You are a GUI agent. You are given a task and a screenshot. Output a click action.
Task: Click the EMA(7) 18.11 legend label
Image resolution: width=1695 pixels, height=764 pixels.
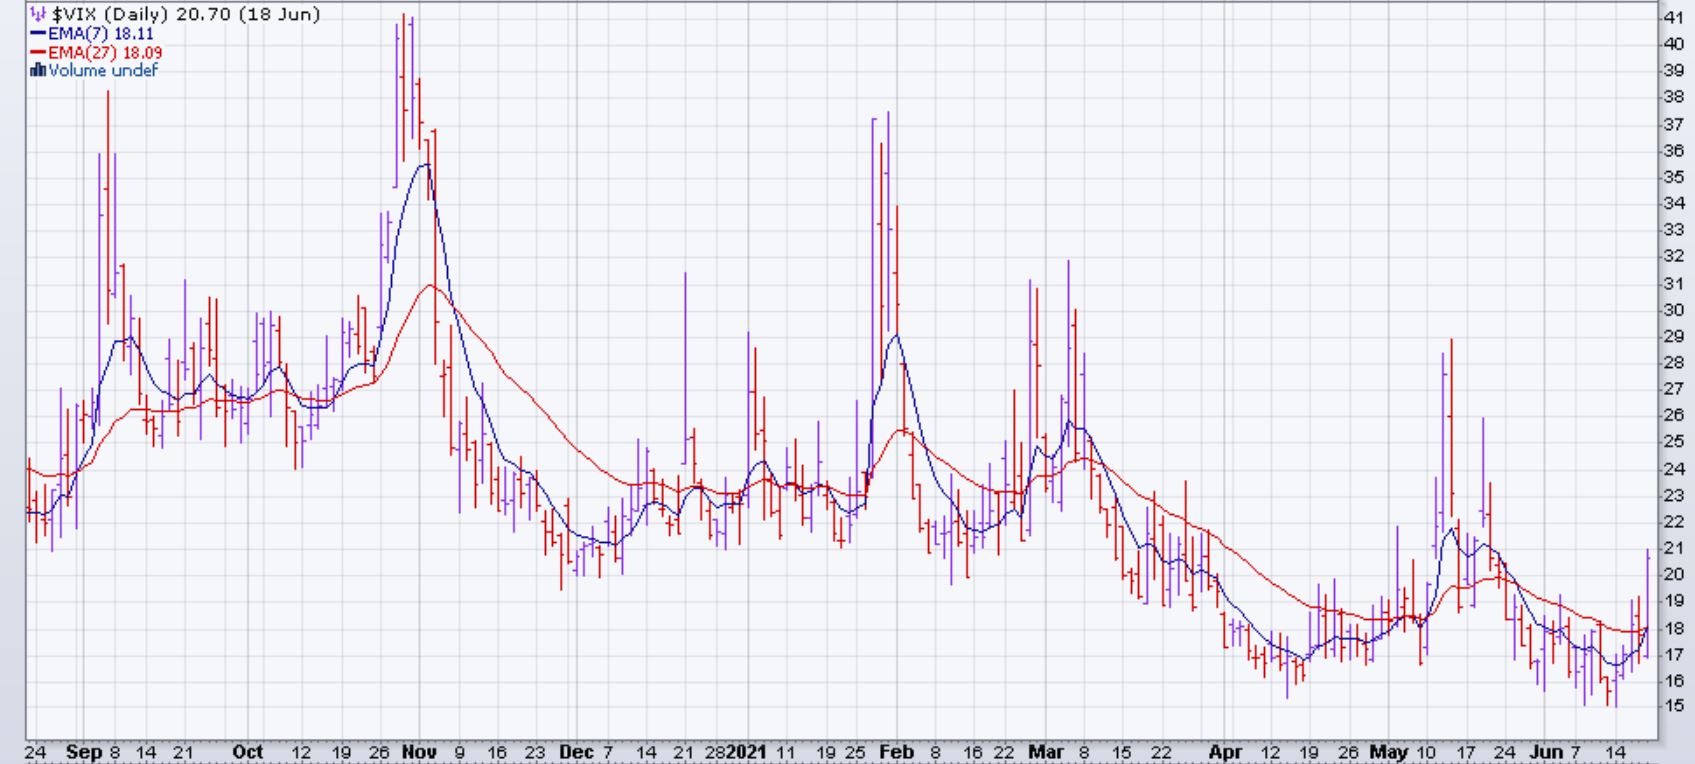(x=101, y=33)
